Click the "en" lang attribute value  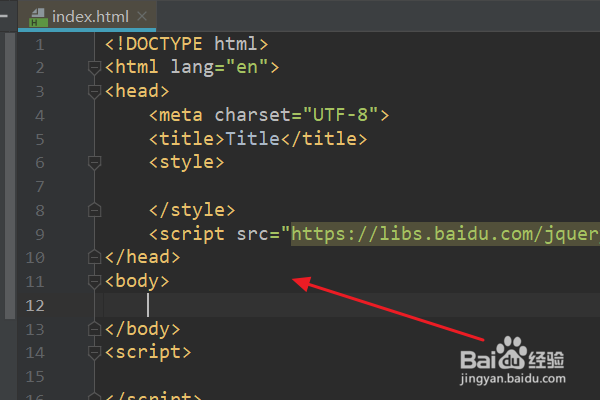click(x=247, y=67)
